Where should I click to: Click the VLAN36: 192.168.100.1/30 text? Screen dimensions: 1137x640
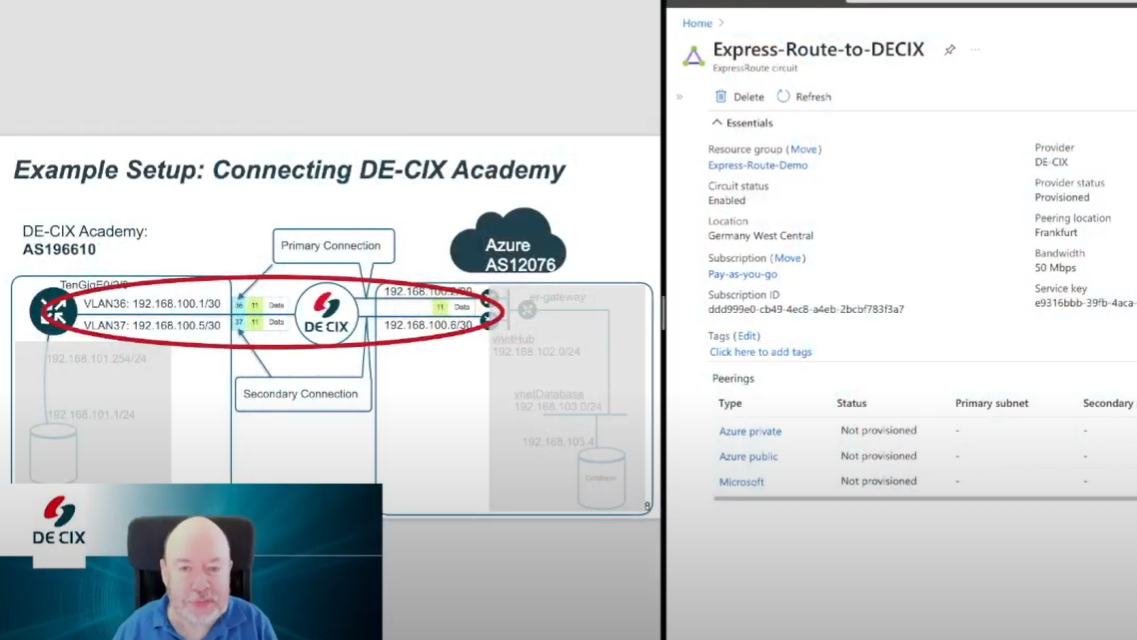pos(152,304)
